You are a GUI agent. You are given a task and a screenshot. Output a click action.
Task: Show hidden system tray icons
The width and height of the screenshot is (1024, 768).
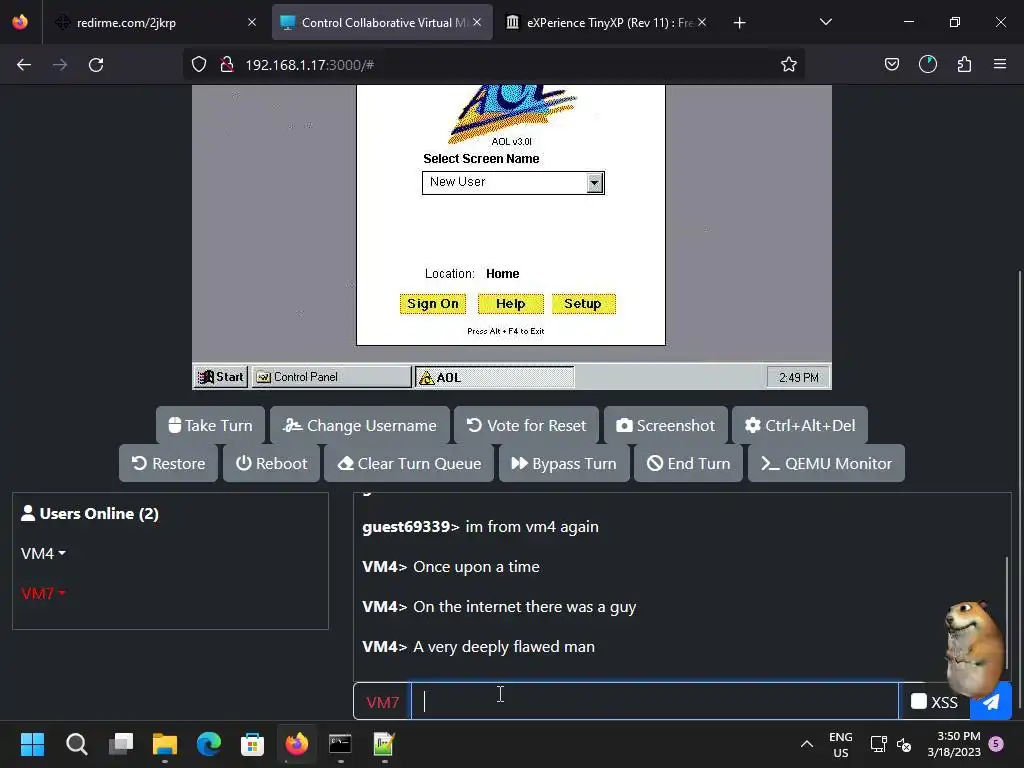807,744
